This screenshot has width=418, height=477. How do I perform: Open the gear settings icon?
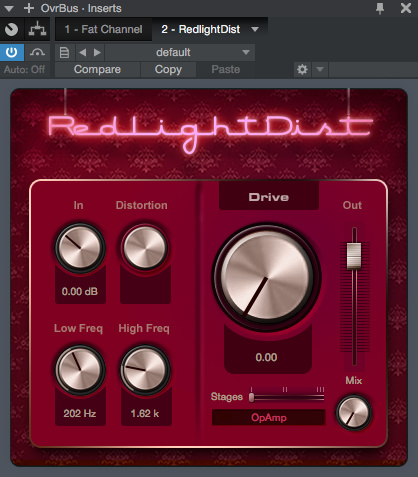tap(302, 70)
